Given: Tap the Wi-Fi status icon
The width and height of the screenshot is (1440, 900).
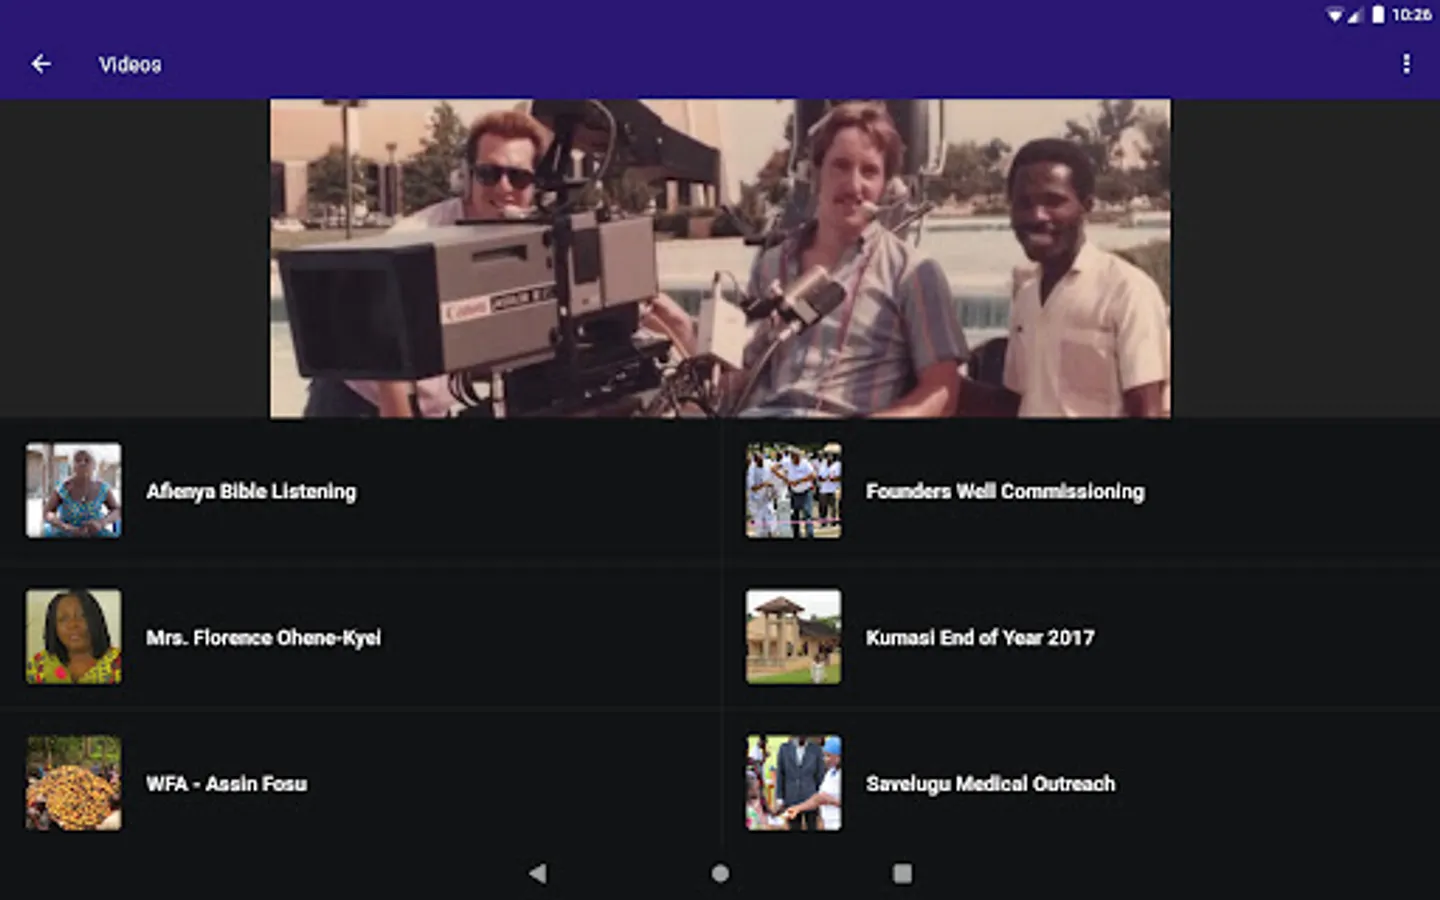Looking at the screenshot, I should 1334,15.
